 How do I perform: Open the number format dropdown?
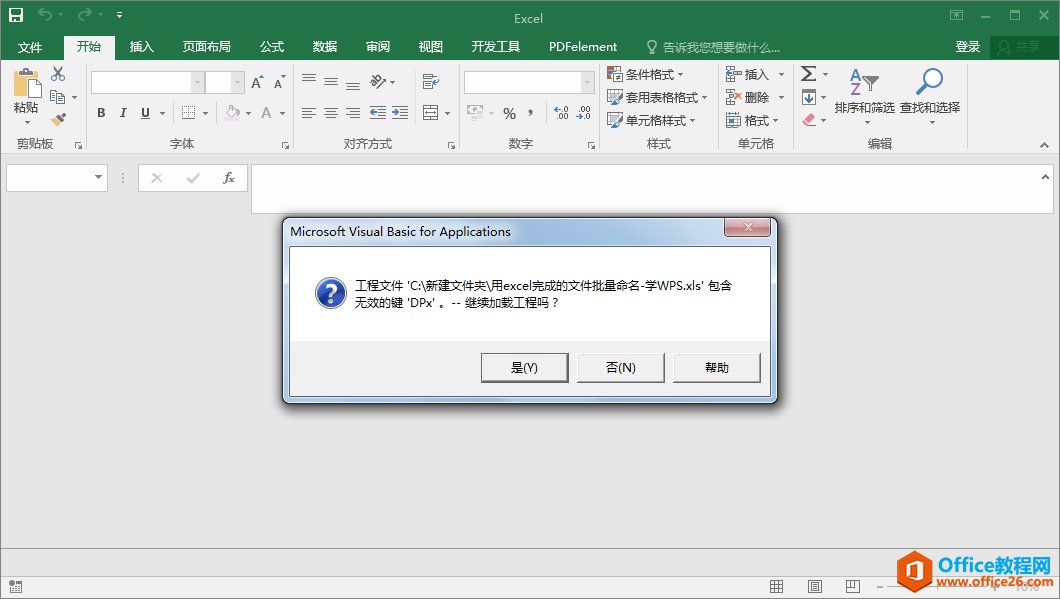[587, 82]
